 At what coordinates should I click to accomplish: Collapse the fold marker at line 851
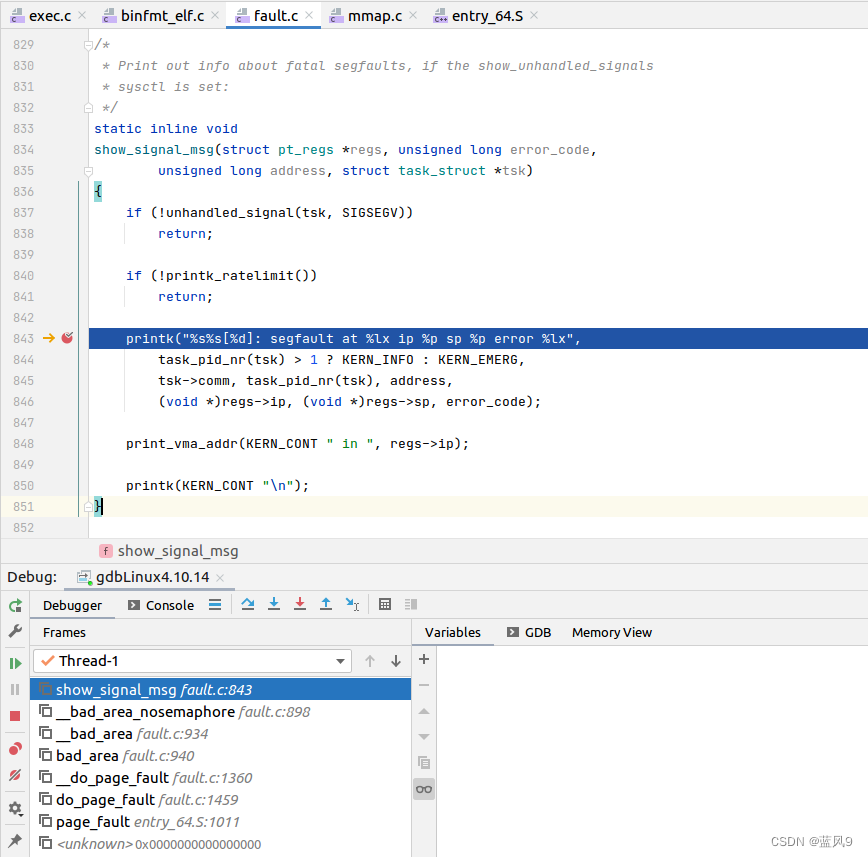coord(88,507)
